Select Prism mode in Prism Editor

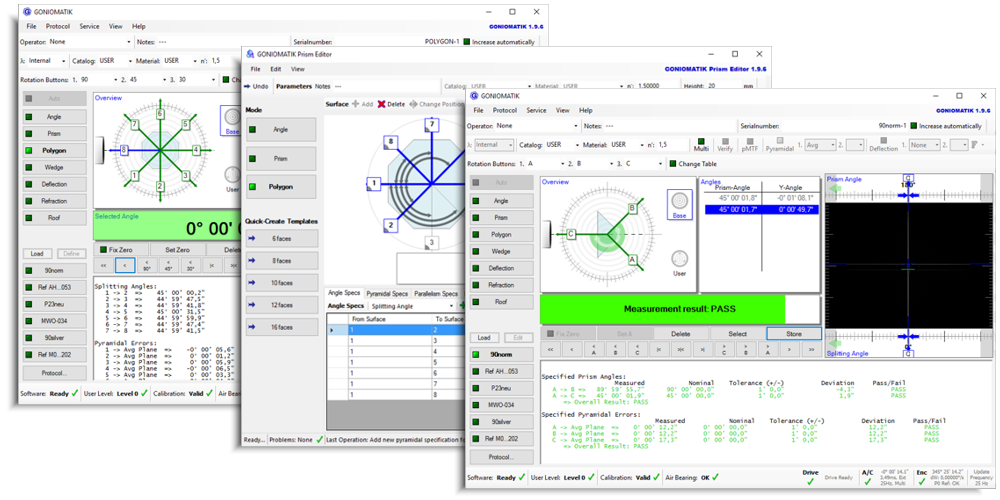point(281,158)
